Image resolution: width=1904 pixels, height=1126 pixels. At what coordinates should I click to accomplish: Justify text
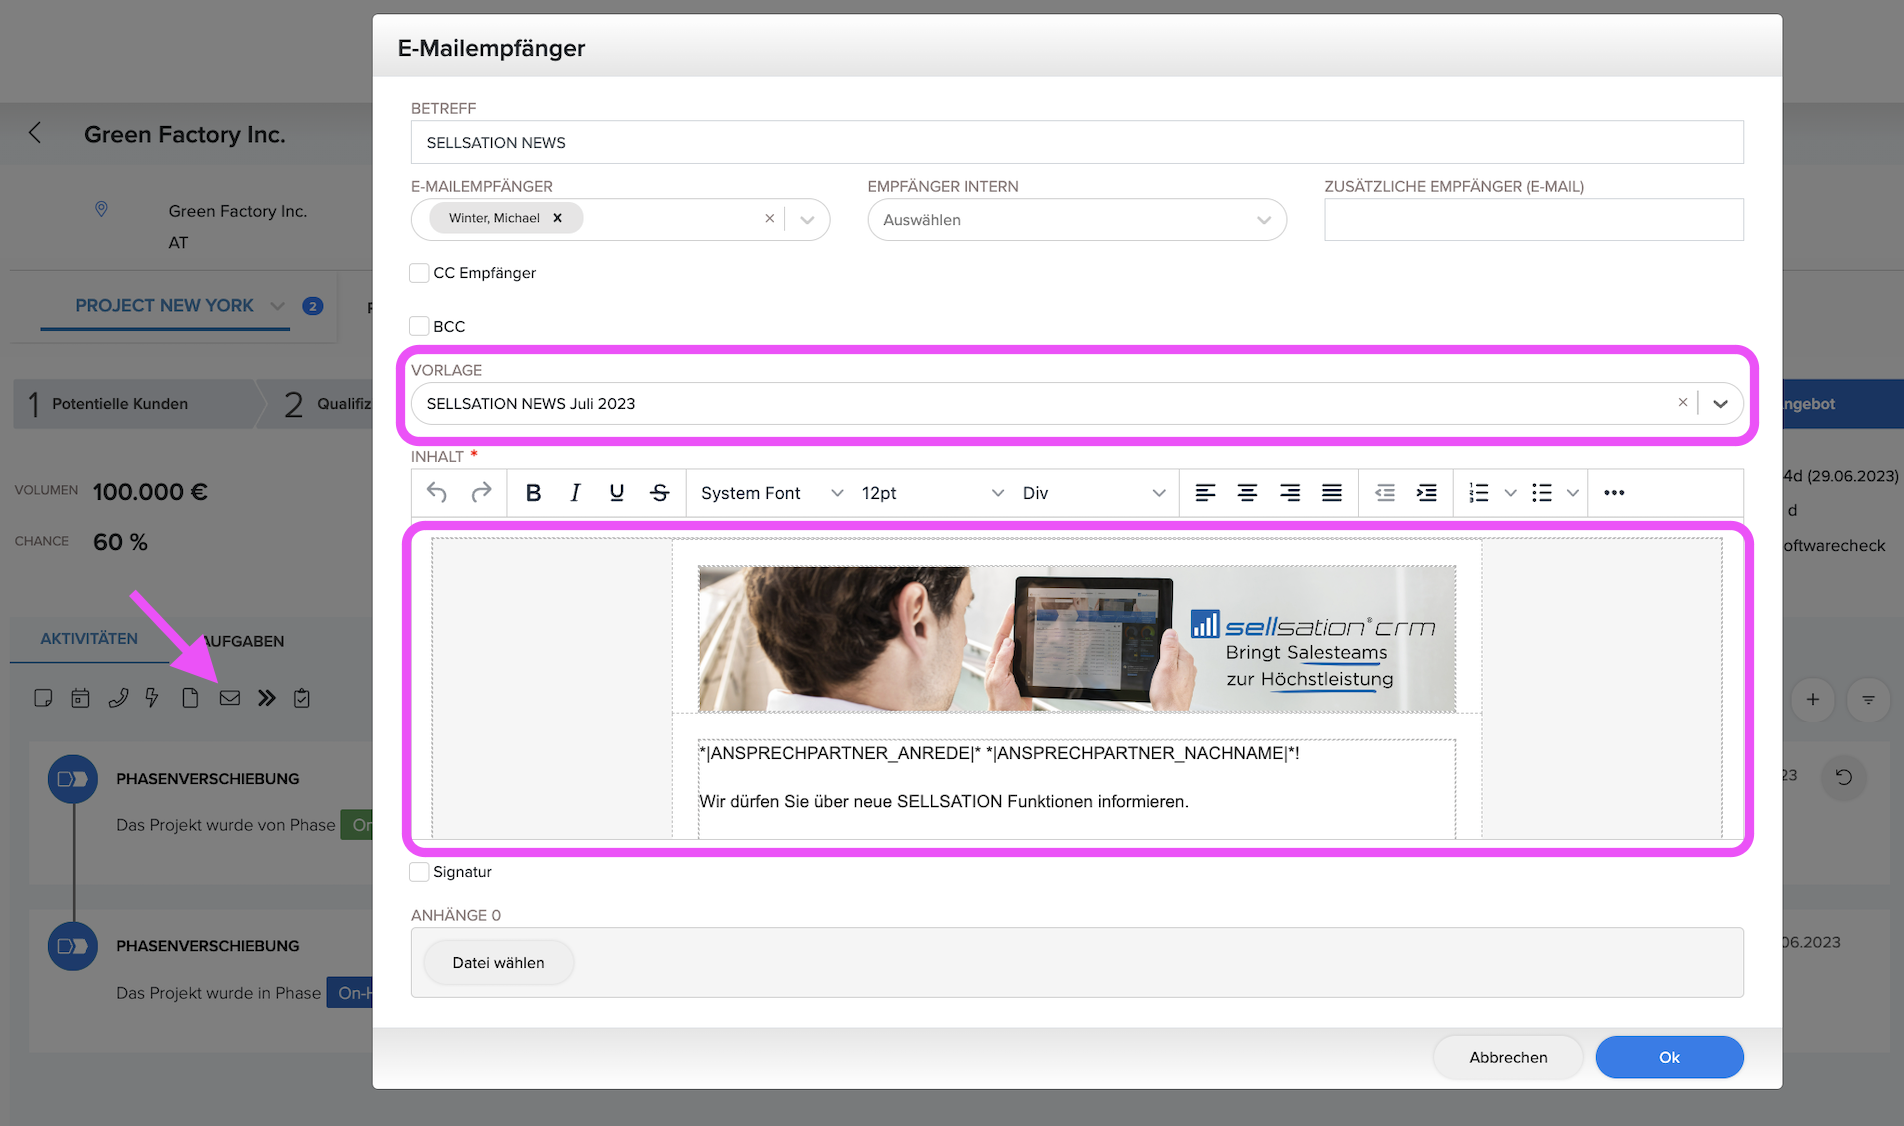(1332, 492)
